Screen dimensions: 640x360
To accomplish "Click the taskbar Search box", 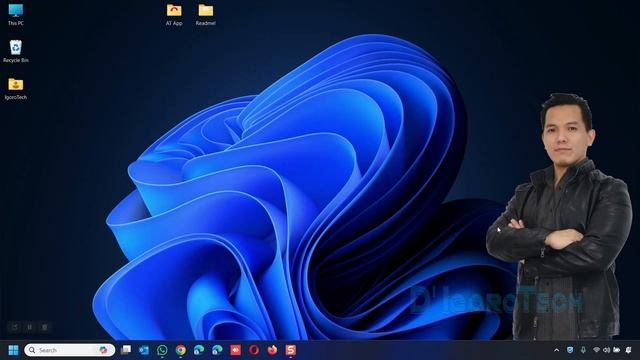I will pyautogui.click(x=69, y=350).
